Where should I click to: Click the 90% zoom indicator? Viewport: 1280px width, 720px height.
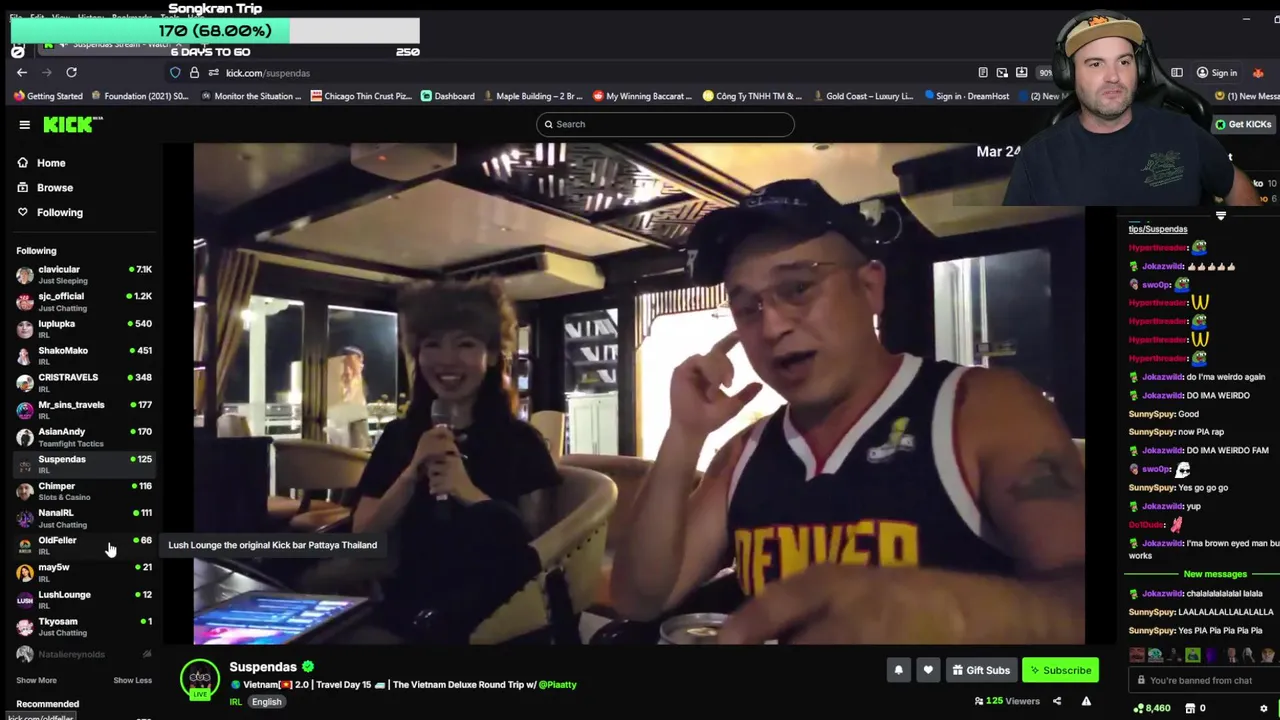pyautogui.click(x=1046, y=73)
